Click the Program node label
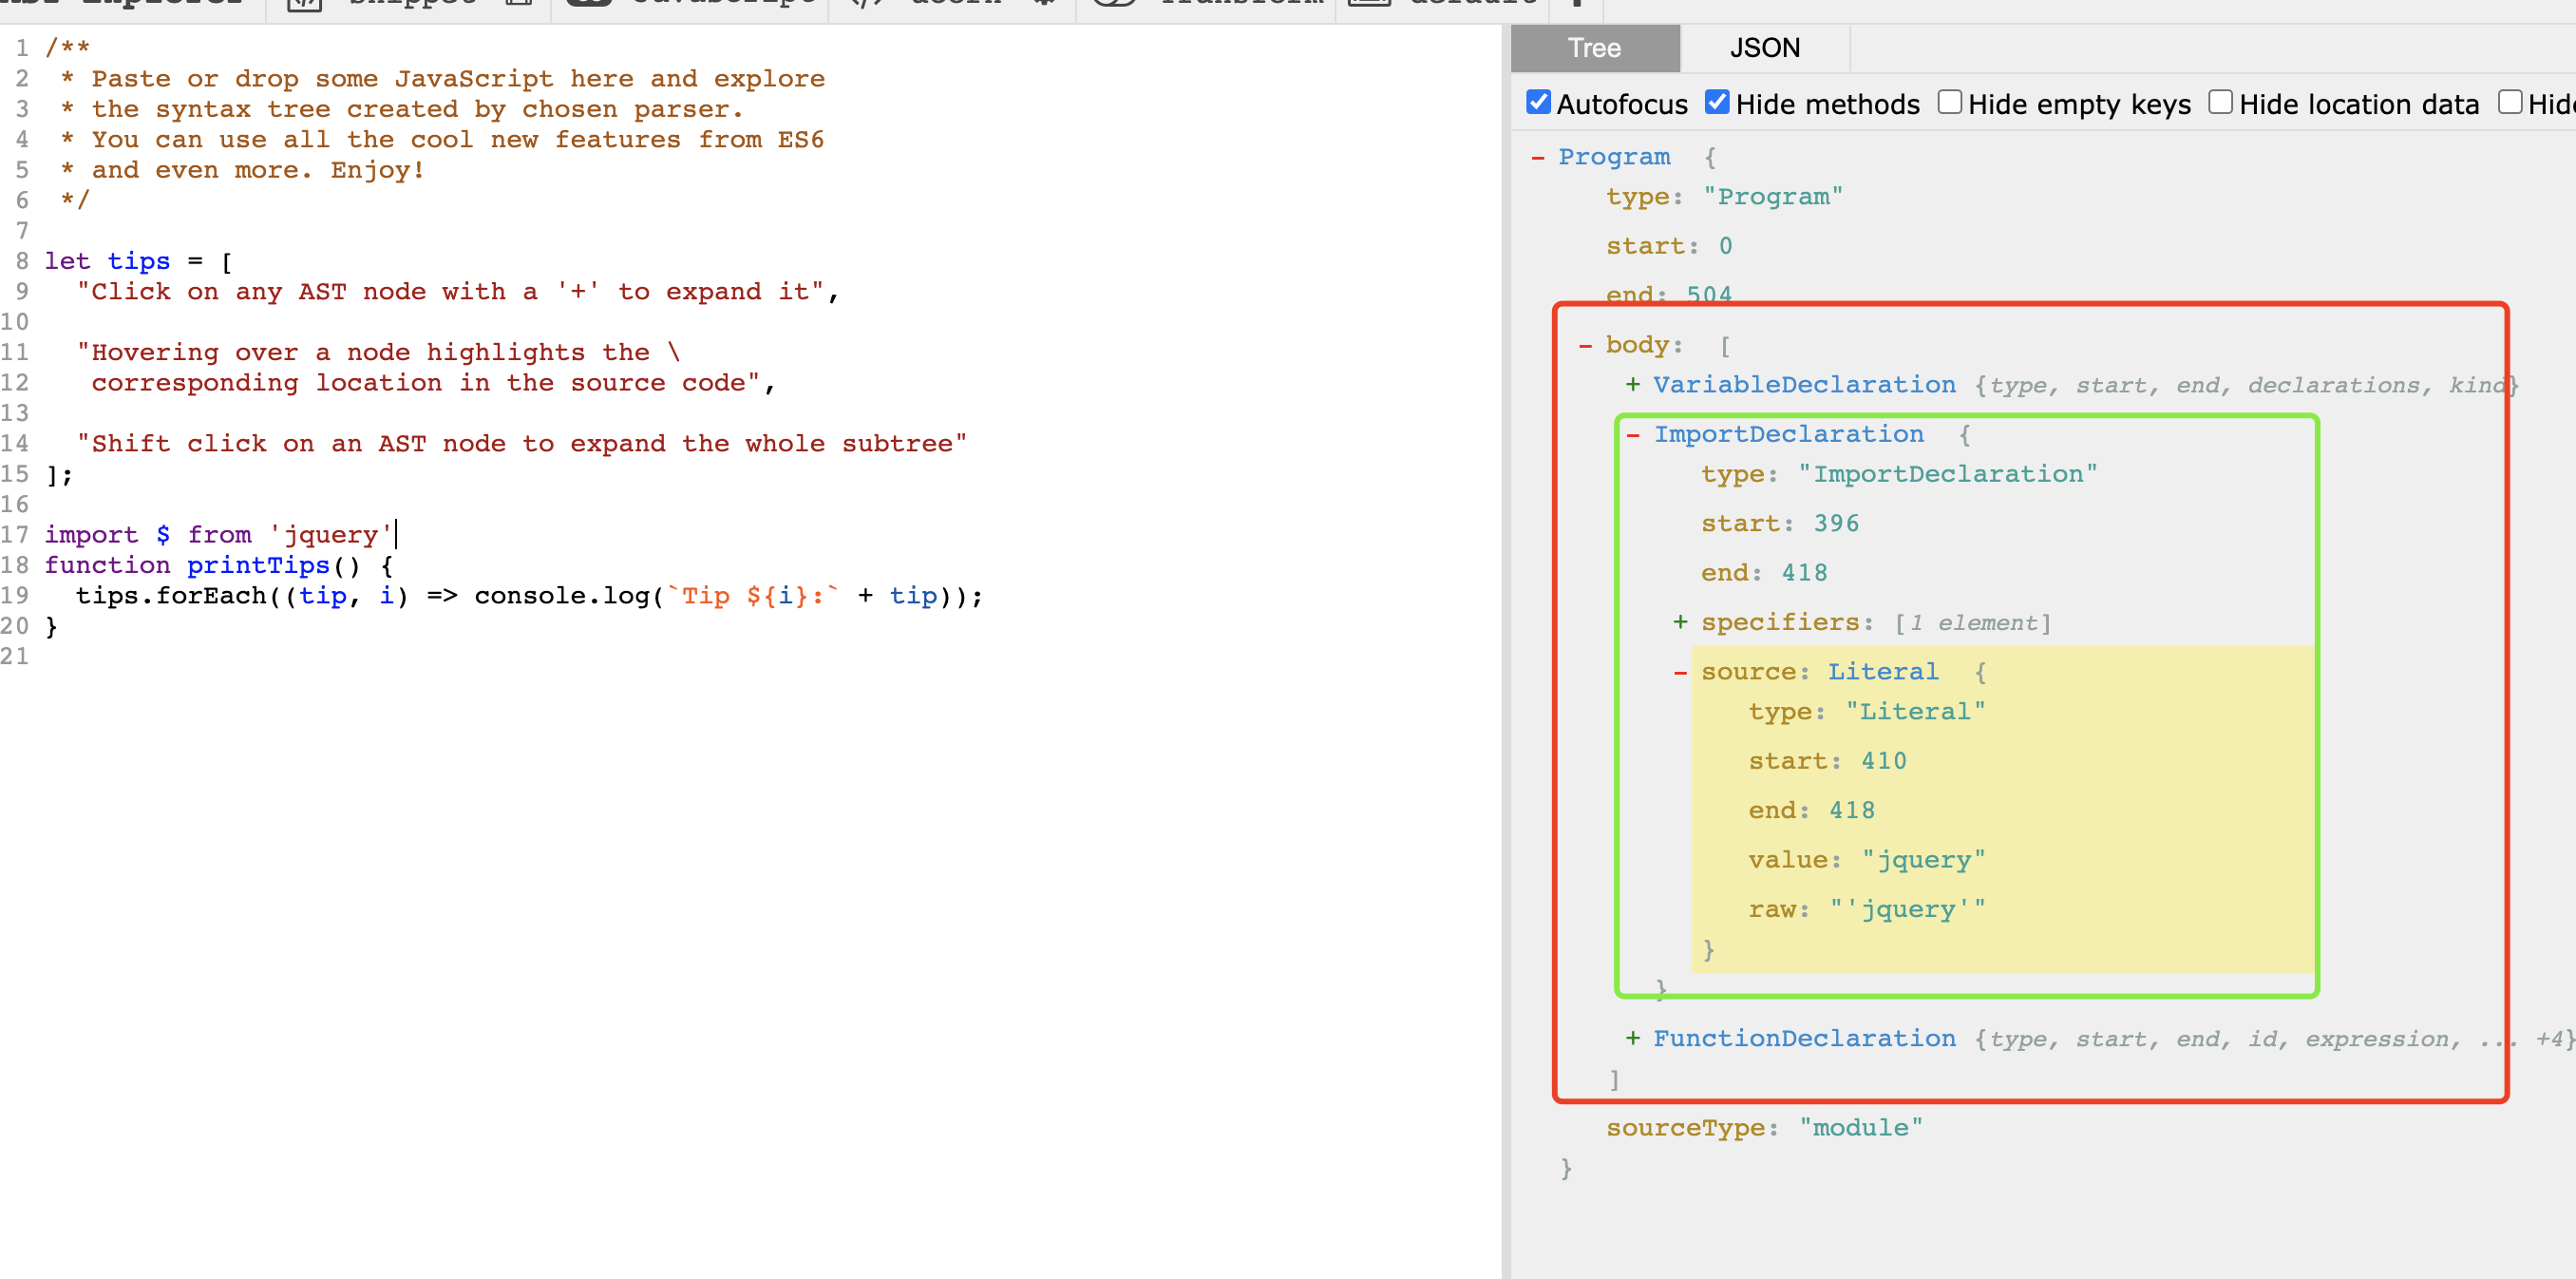Screen dimensions: 2576x1279 [1613, 157]
